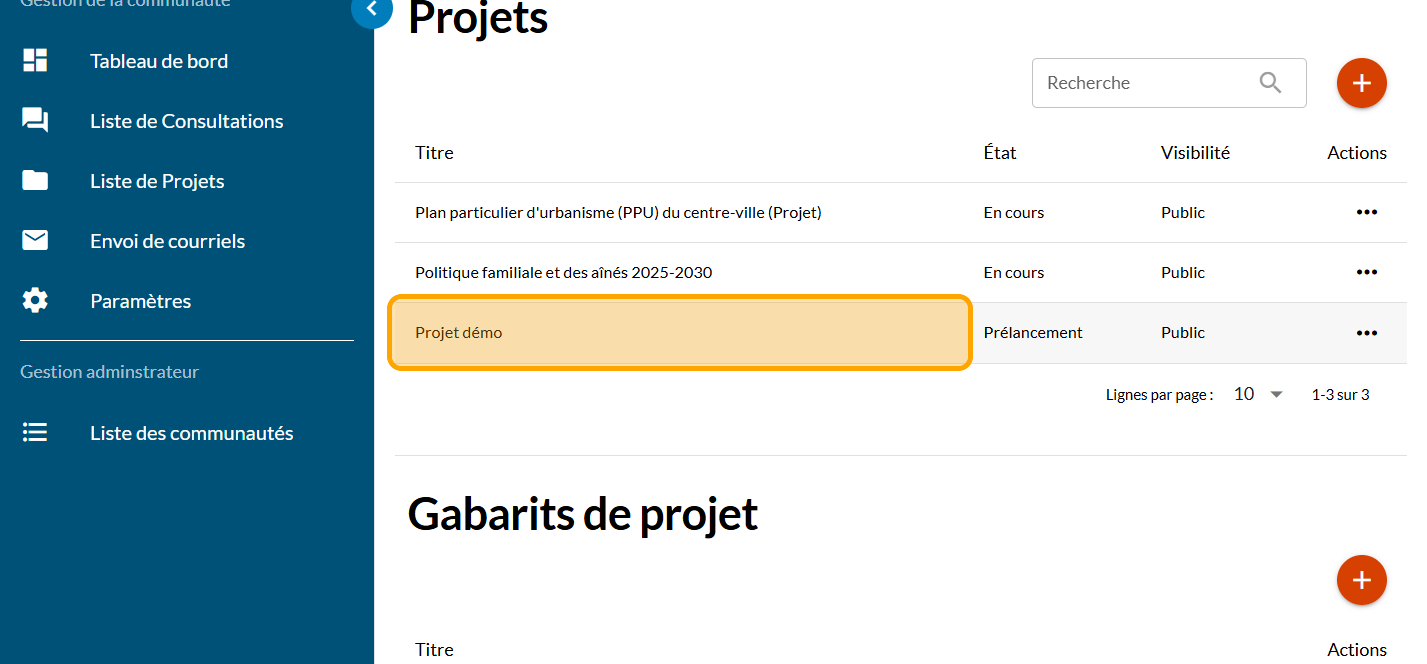
Task: Click the magnifier icon in search box
Action: [1270, 83]
